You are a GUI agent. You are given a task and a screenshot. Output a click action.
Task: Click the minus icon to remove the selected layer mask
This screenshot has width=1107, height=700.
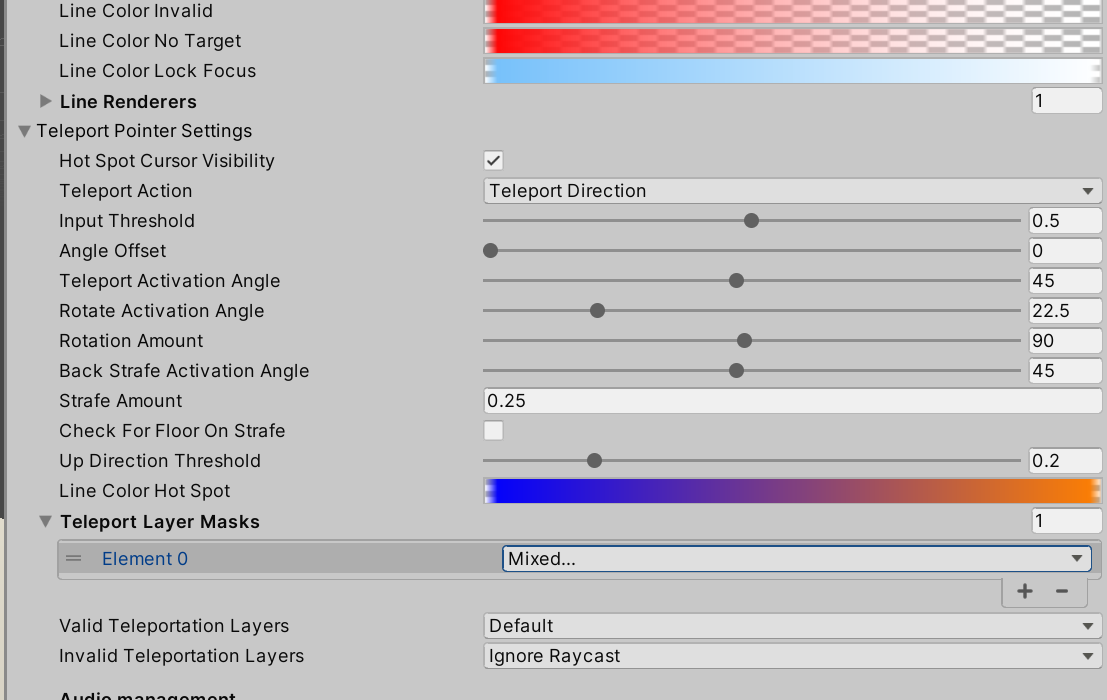point(1061,591)
